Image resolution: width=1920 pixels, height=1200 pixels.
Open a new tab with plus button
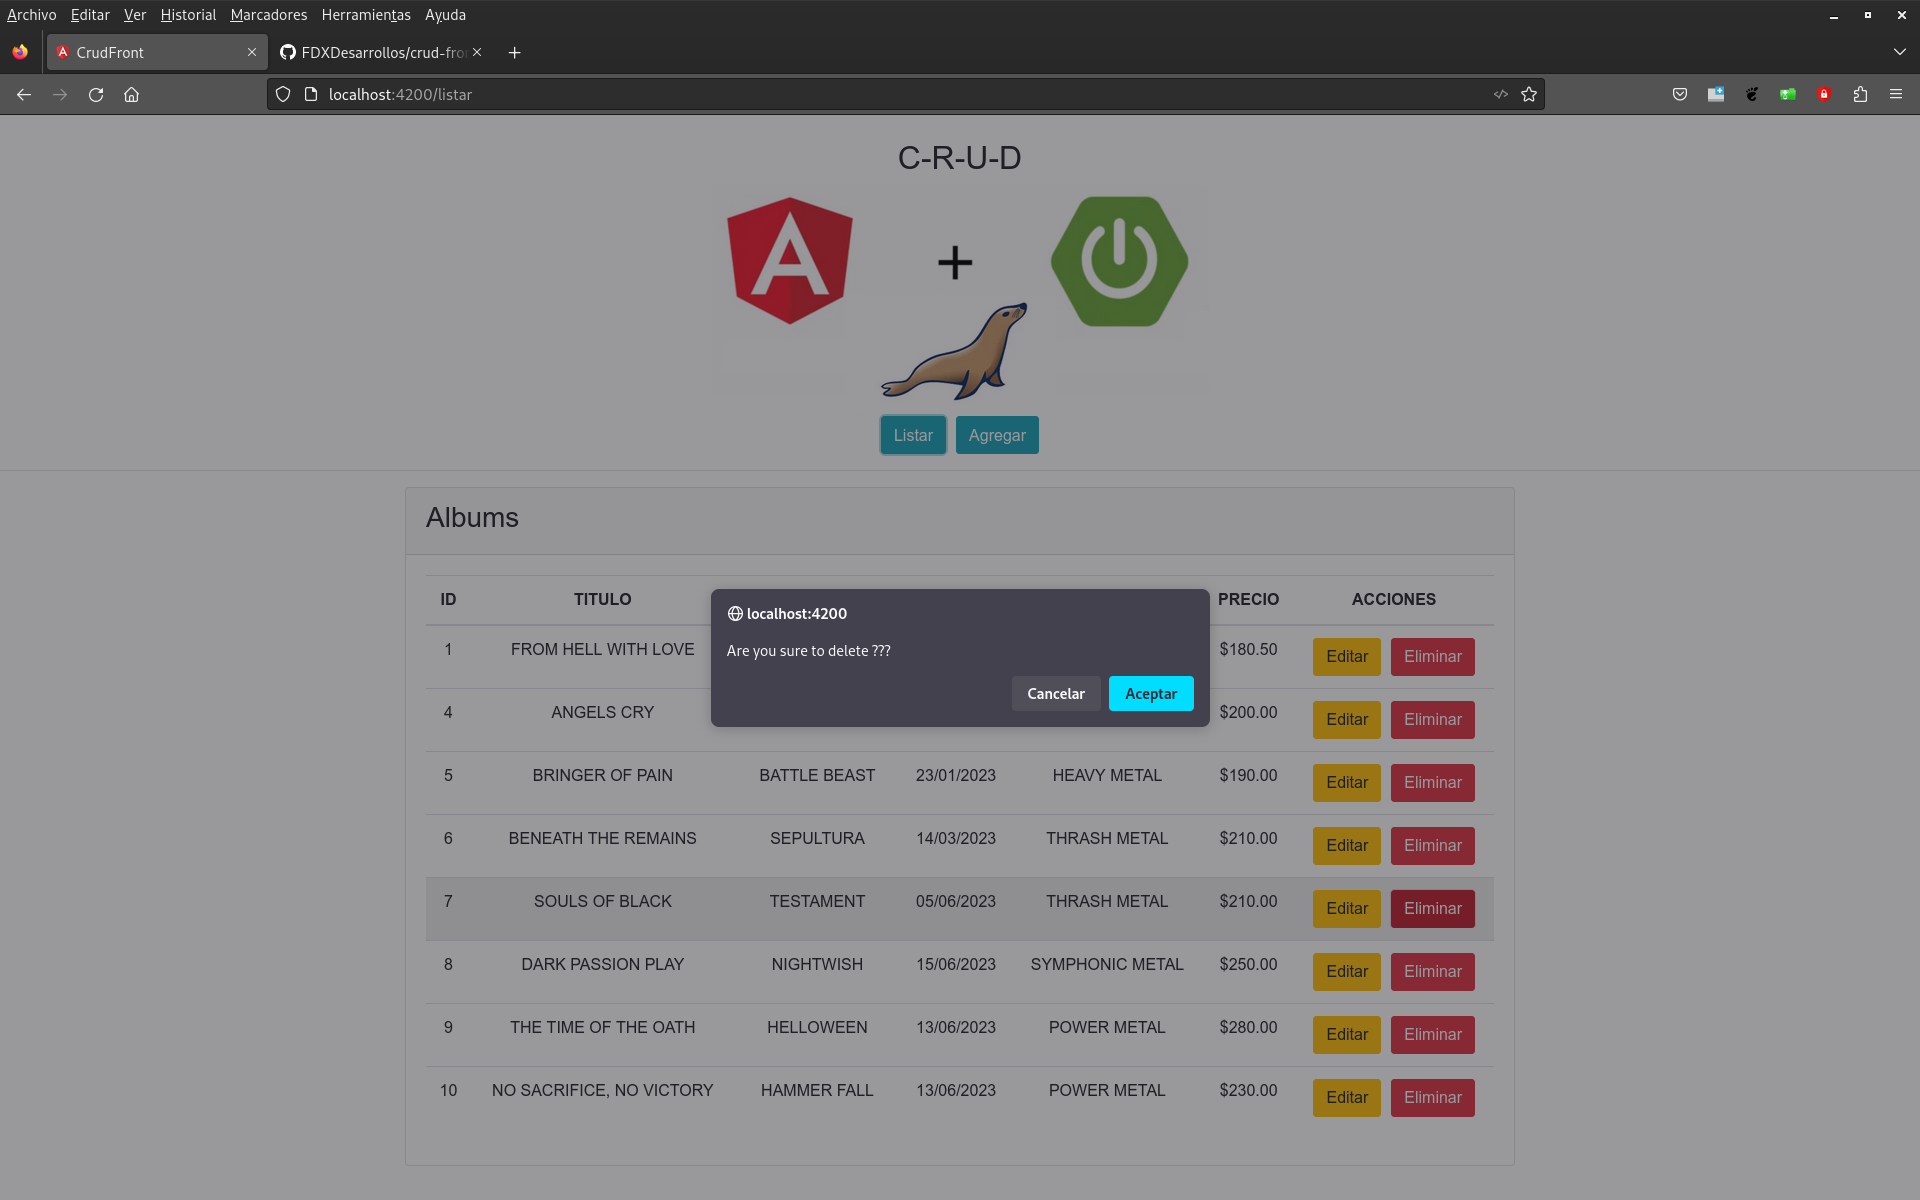514,52
